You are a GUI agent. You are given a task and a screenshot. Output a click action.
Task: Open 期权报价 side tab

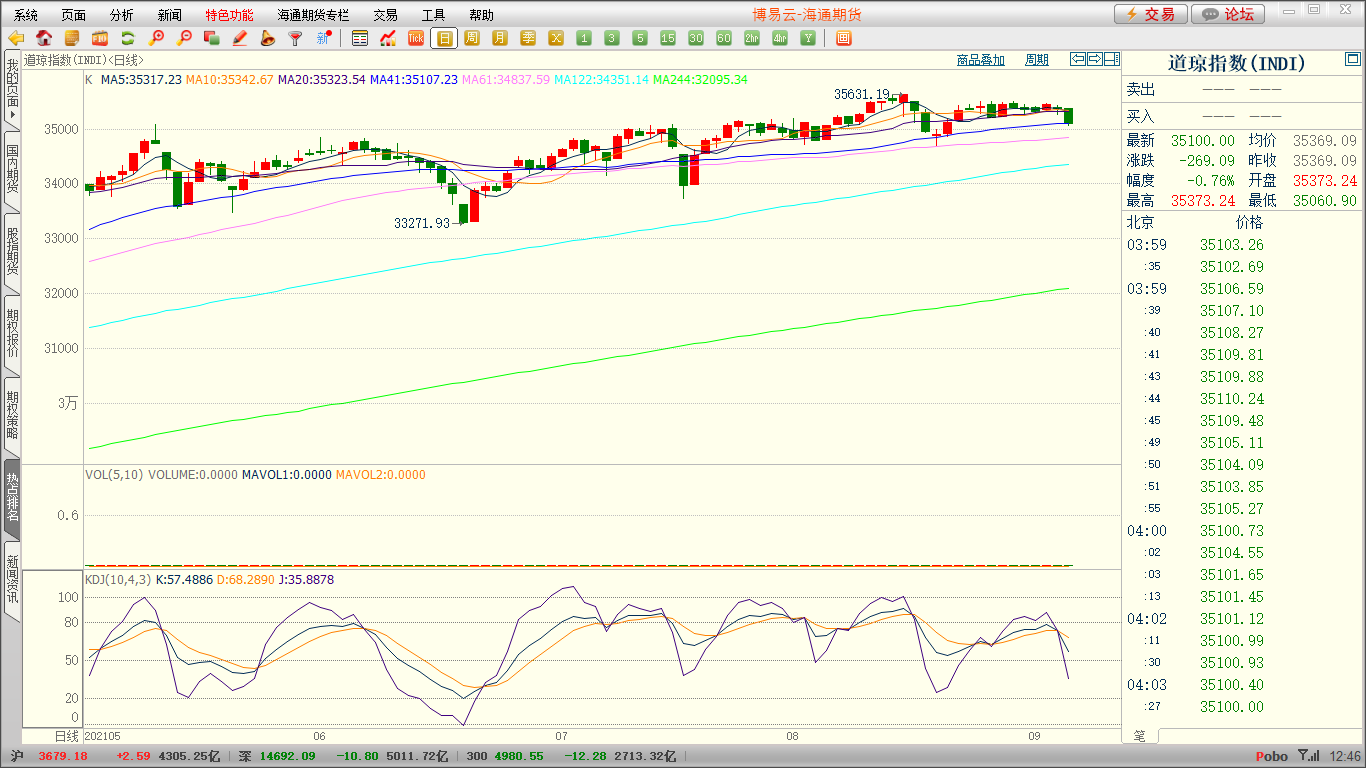[12, 334]
